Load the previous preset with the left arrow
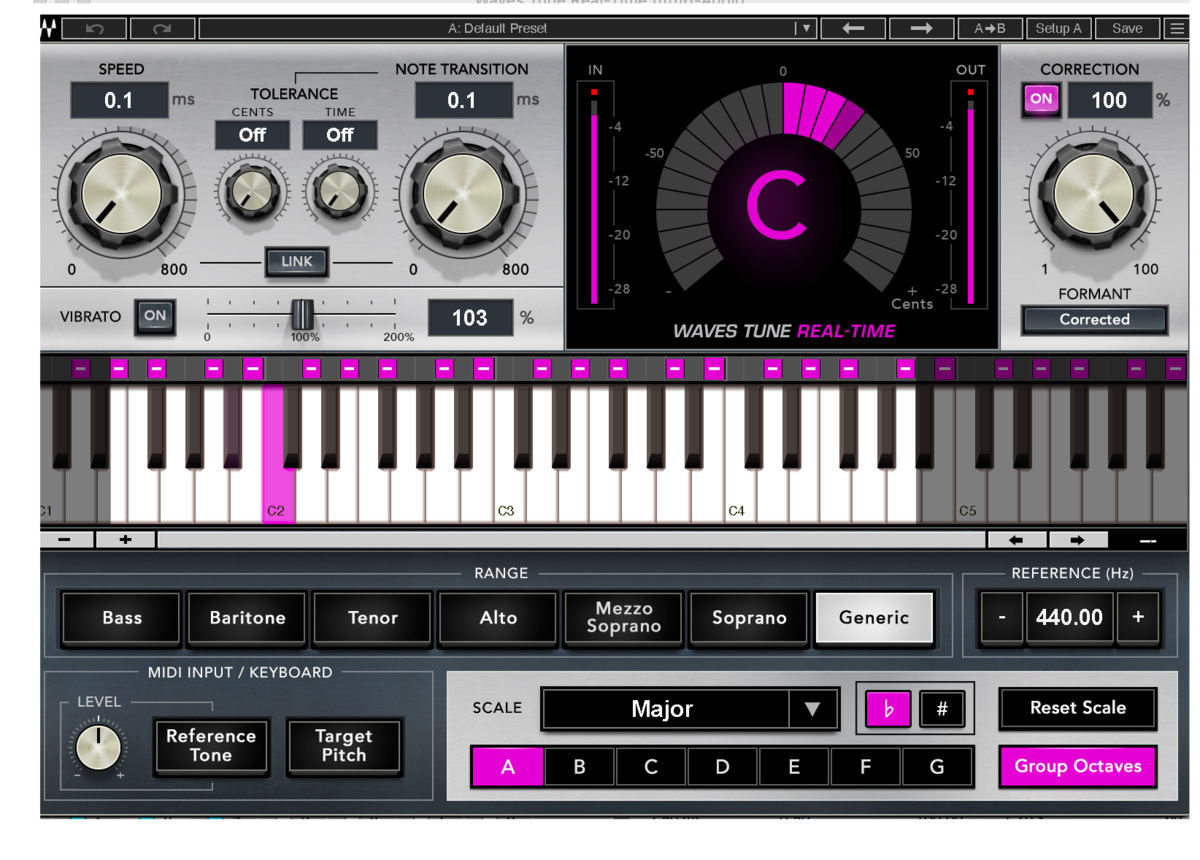 click(853, 28)
